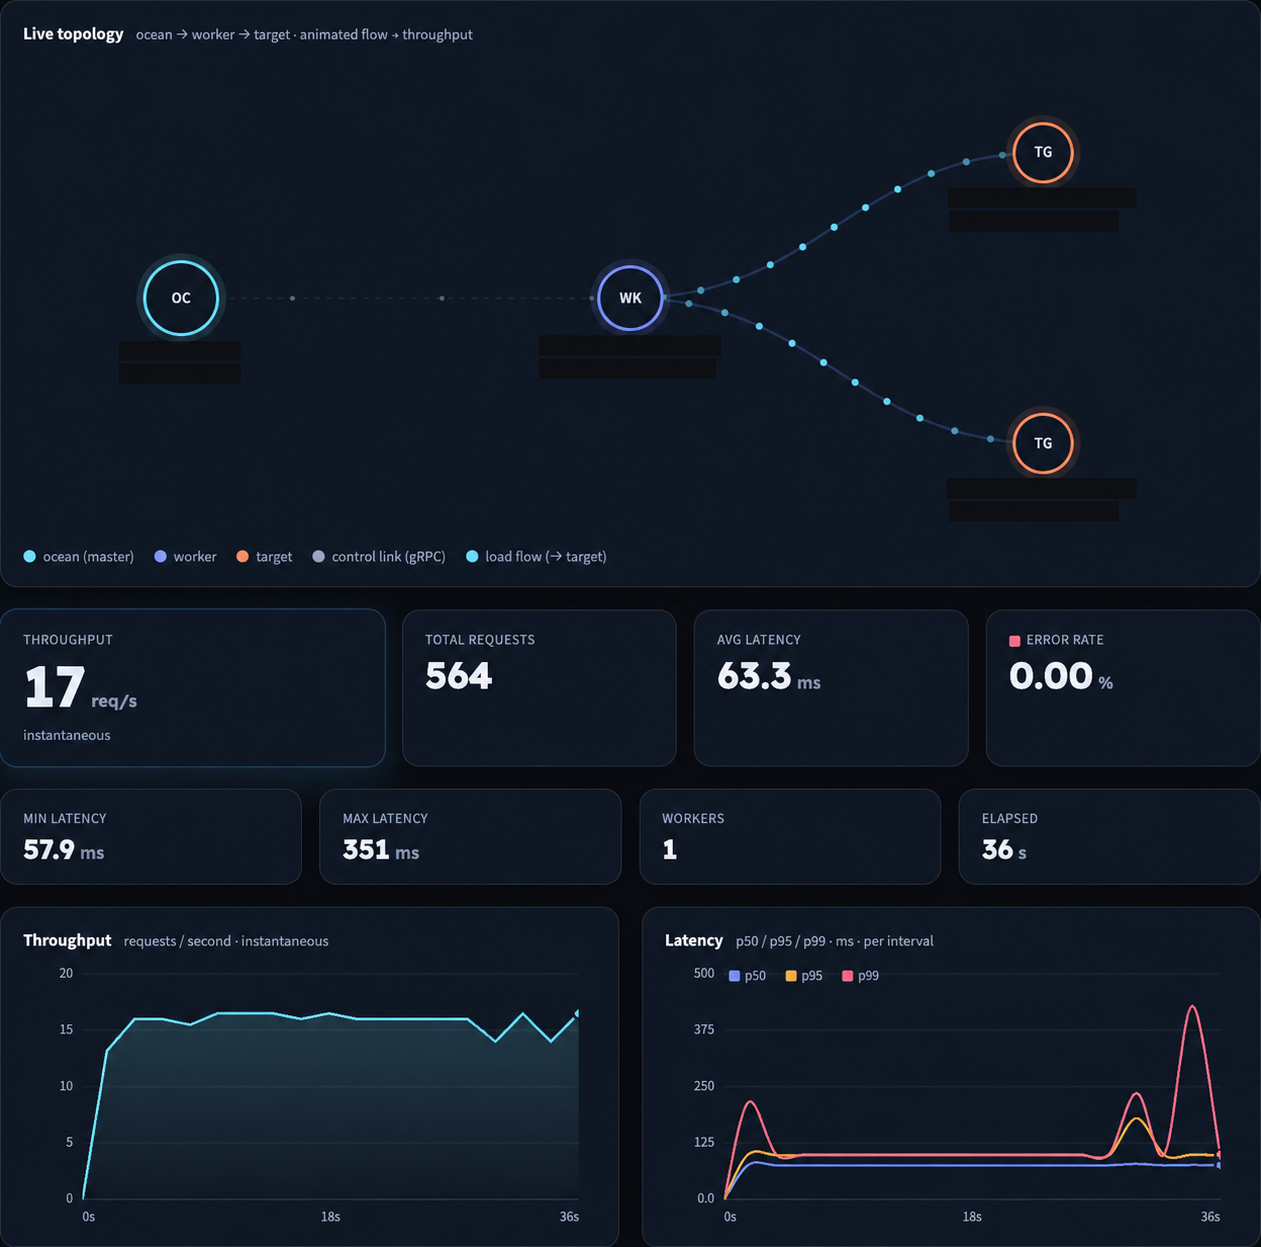The image size is (1261, 1247).
Task: Click the target legend dot
Action: click(242, 556)
